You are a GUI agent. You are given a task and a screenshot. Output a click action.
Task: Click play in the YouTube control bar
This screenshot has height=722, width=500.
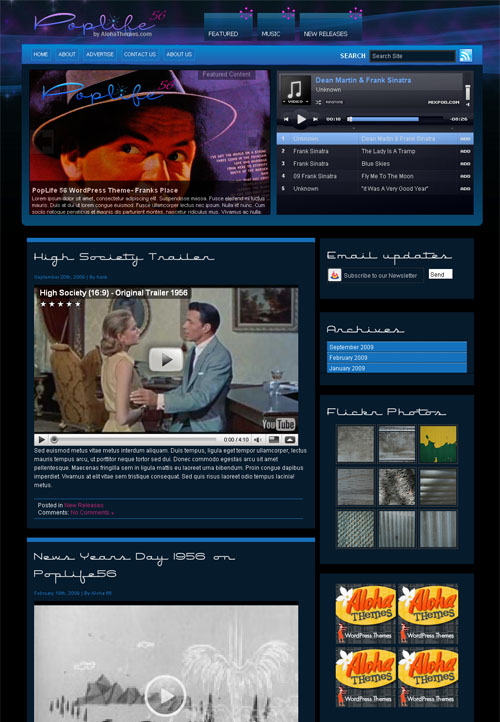tap(41, 440)
